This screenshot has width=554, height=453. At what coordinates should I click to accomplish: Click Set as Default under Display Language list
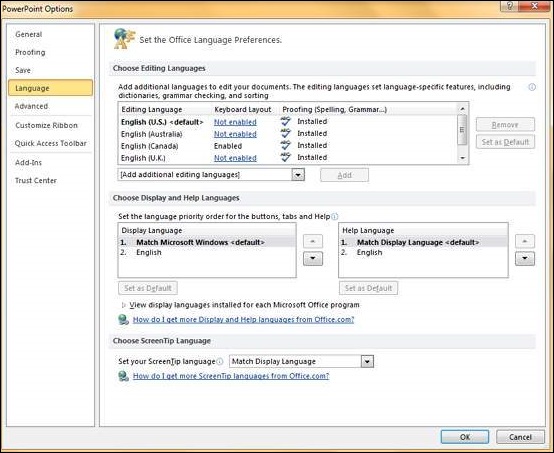pos(148,288)
